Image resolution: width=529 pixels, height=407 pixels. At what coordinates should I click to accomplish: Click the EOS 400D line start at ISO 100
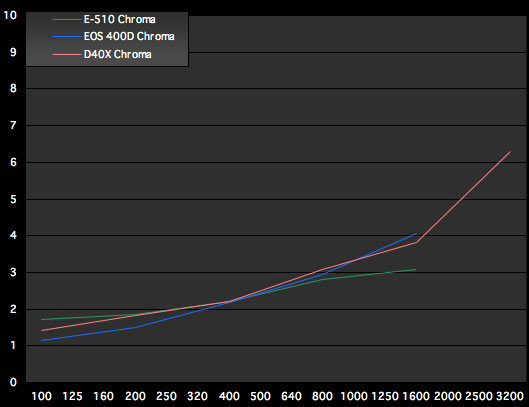coord(42,341)
